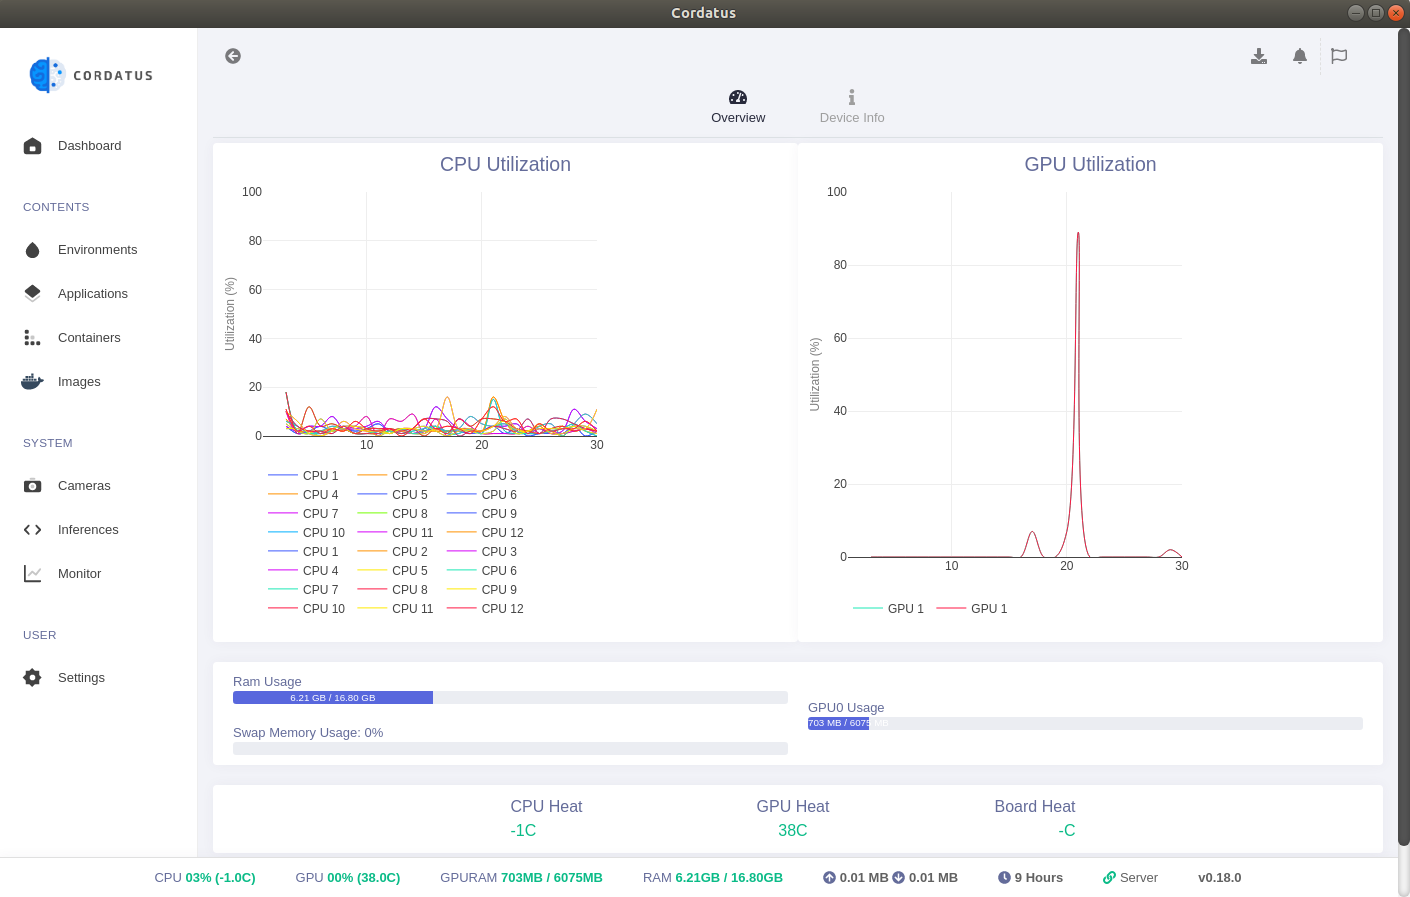
Task: Click the "GPU 00% (38.0C)" status entry
Action: tap(348, 878)
